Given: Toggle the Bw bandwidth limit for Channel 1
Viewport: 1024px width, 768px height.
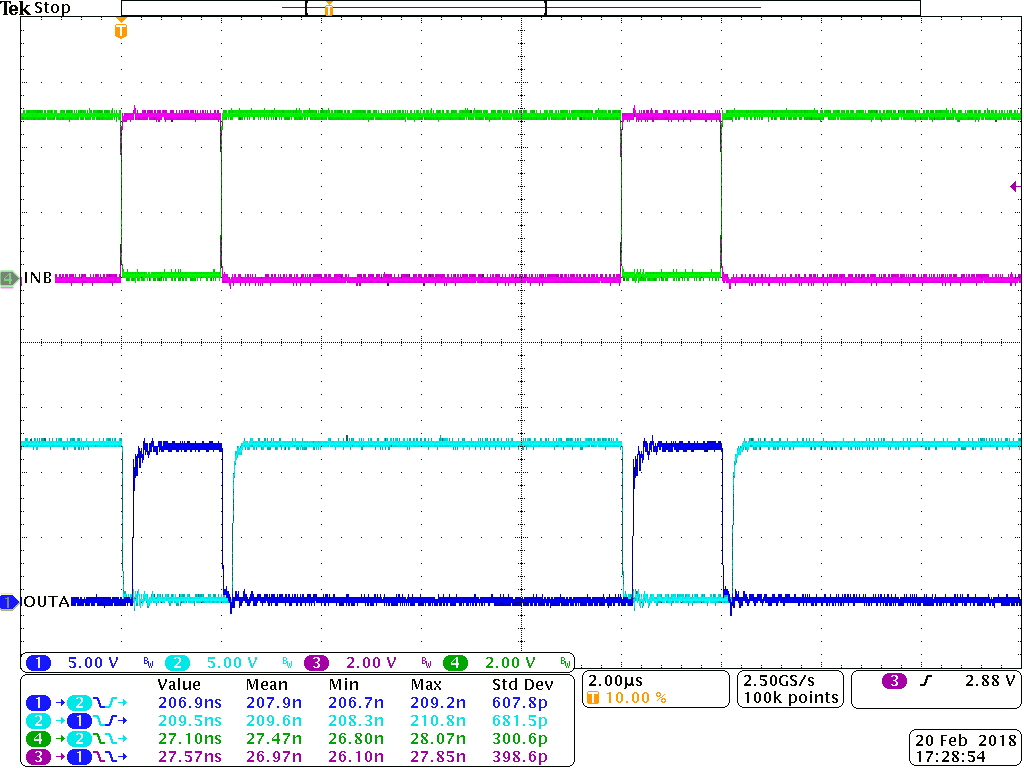Looking at the screenshot, I should coord(146,662).
